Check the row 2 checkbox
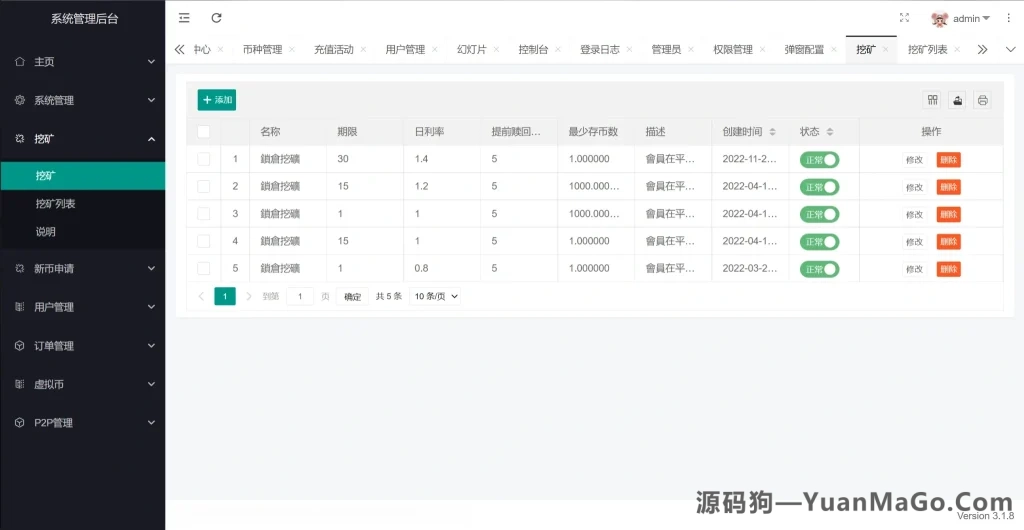1024x530 pixels. click(204, 187)
